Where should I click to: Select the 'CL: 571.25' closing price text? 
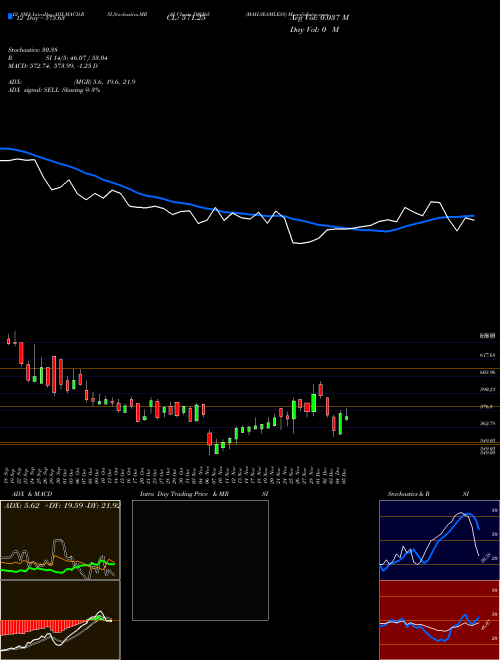click(186, 17)
